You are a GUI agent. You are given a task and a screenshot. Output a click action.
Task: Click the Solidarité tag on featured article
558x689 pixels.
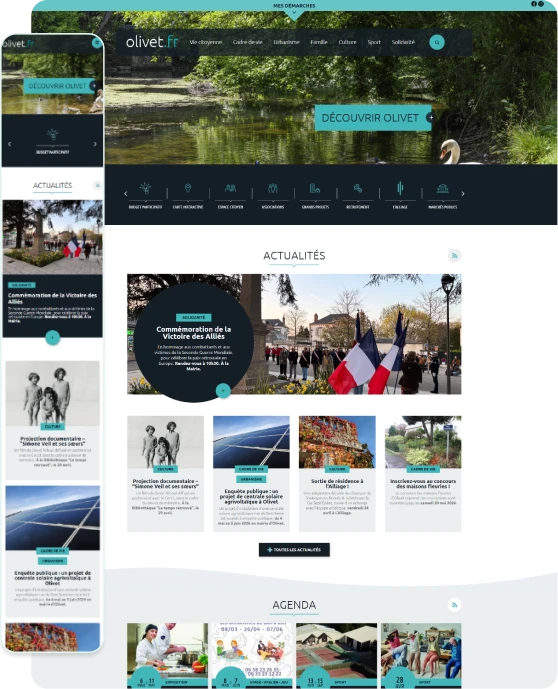(x=194, y=317)
